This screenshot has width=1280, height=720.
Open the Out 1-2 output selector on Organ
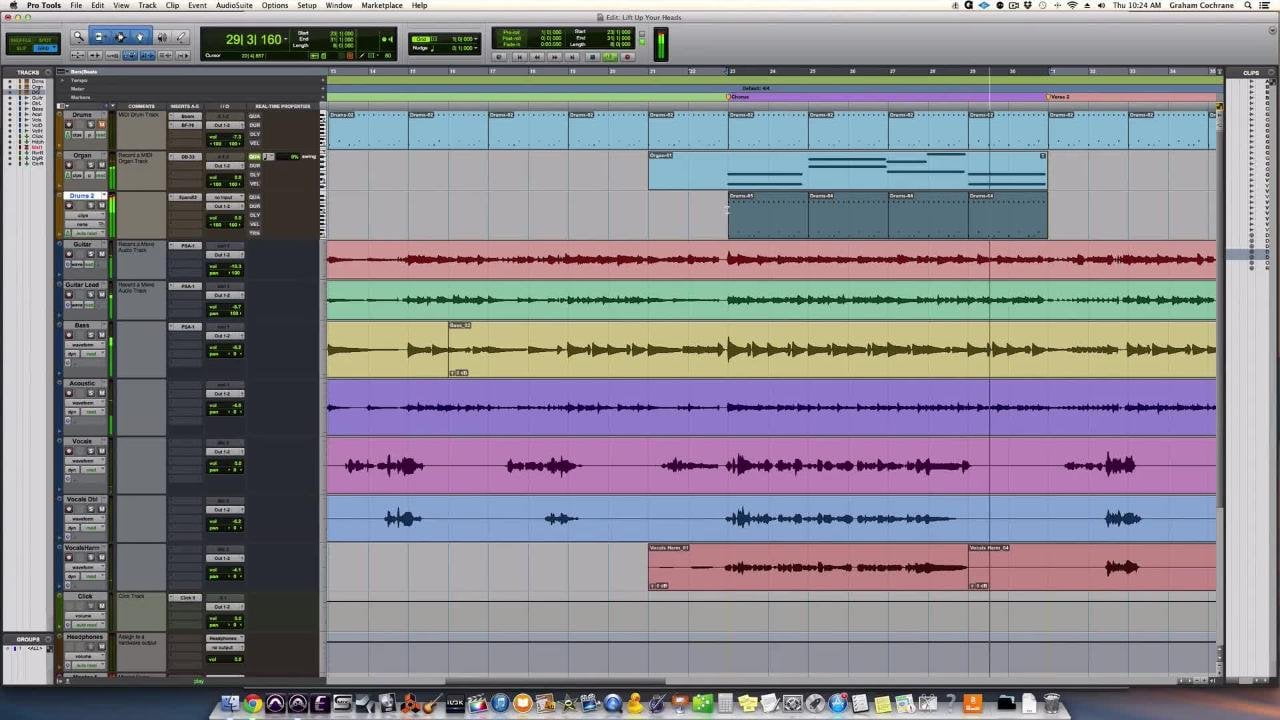pyautogui.click(x=226, y=166)
